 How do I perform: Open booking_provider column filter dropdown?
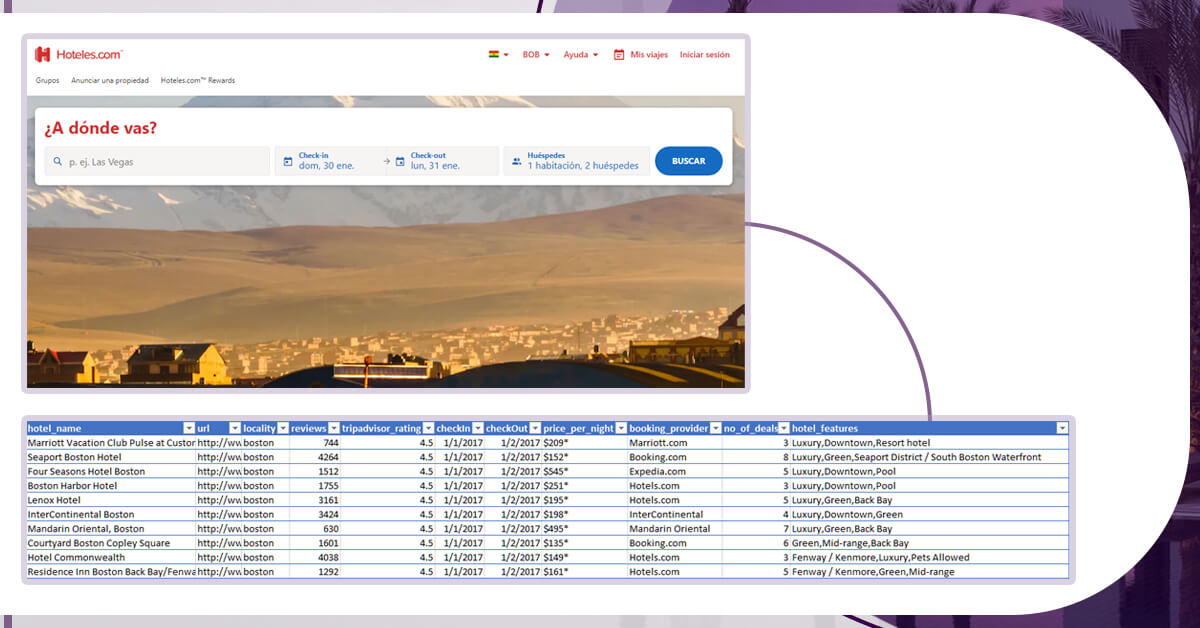click(x=715, y=428)
